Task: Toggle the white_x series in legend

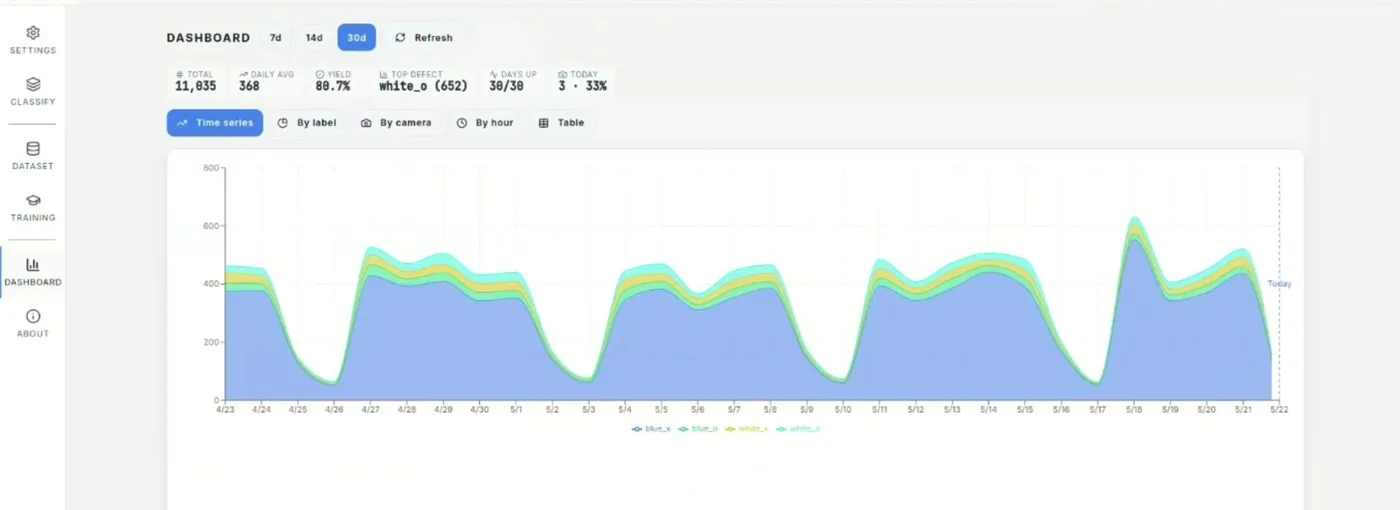Action: [746, 428]
